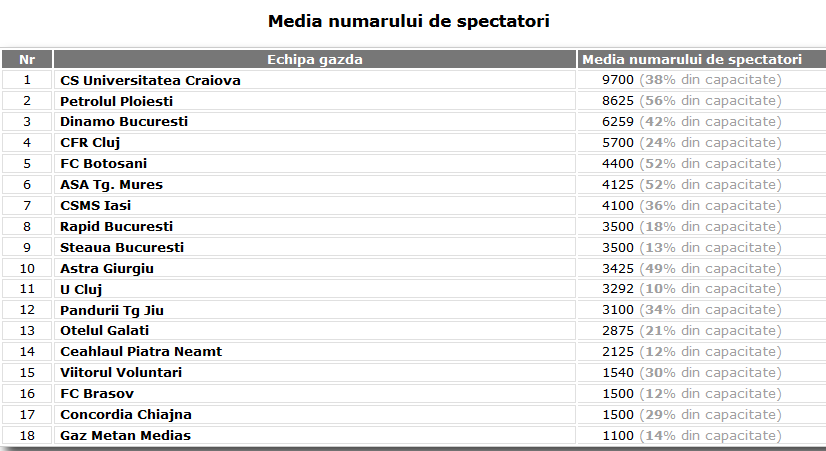Click ASA Tg. Mures team name

111,185
